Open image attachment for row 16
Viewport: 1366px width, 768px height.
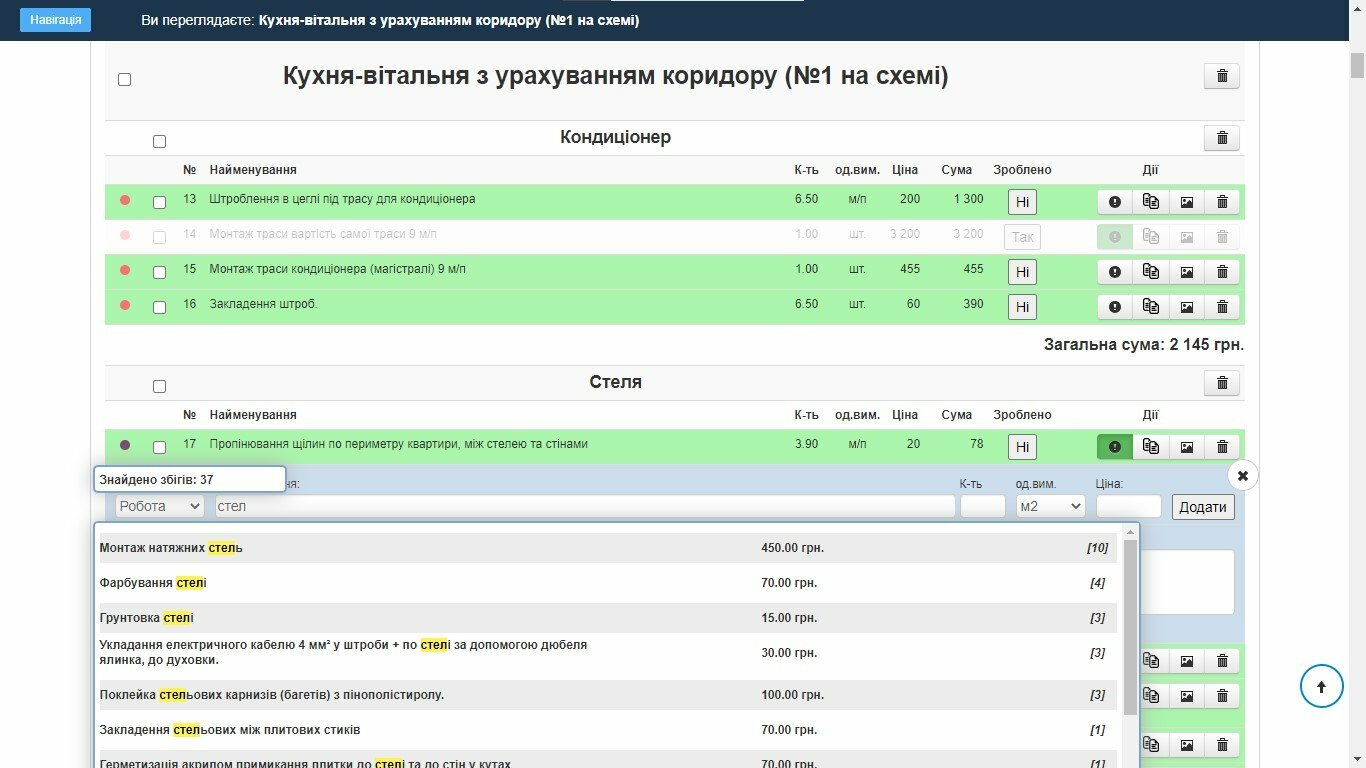[x=1187, y=307]
